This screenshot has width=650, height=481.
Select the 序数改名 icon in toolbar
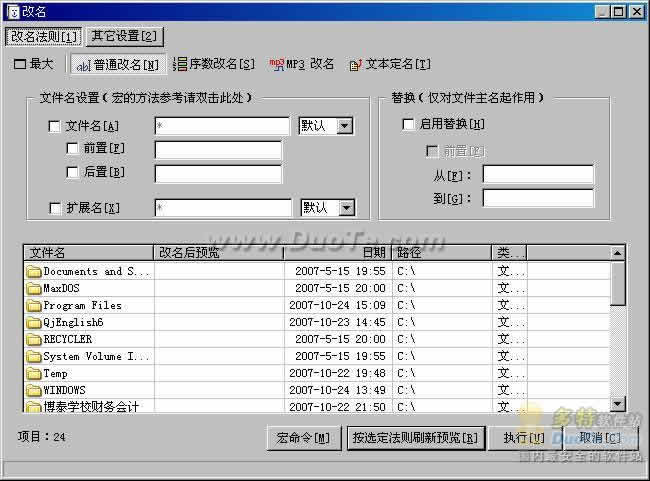[x=181, y=65]
